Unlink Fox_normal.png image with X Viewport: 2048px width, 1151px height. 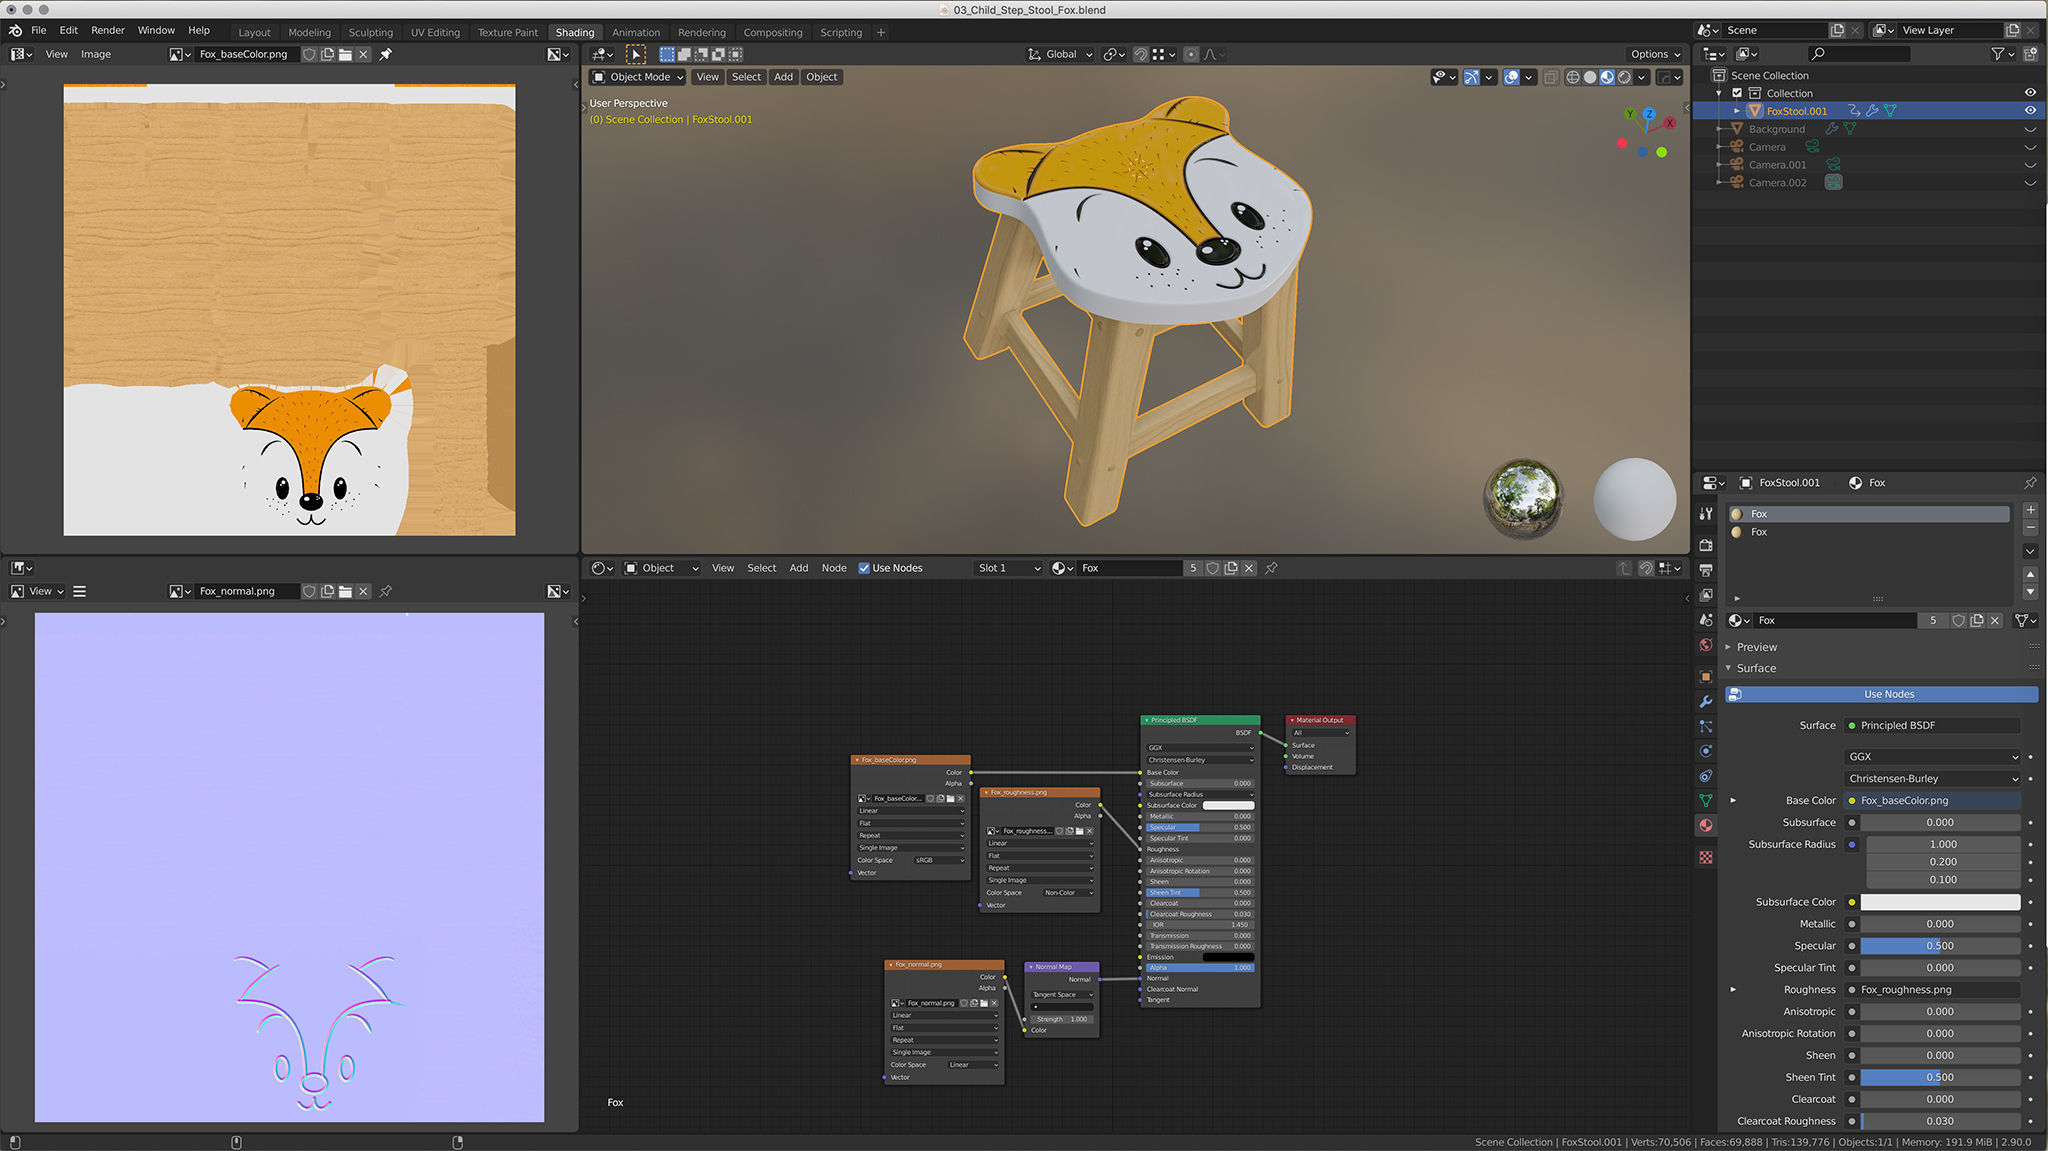click(x=364, y=591)
